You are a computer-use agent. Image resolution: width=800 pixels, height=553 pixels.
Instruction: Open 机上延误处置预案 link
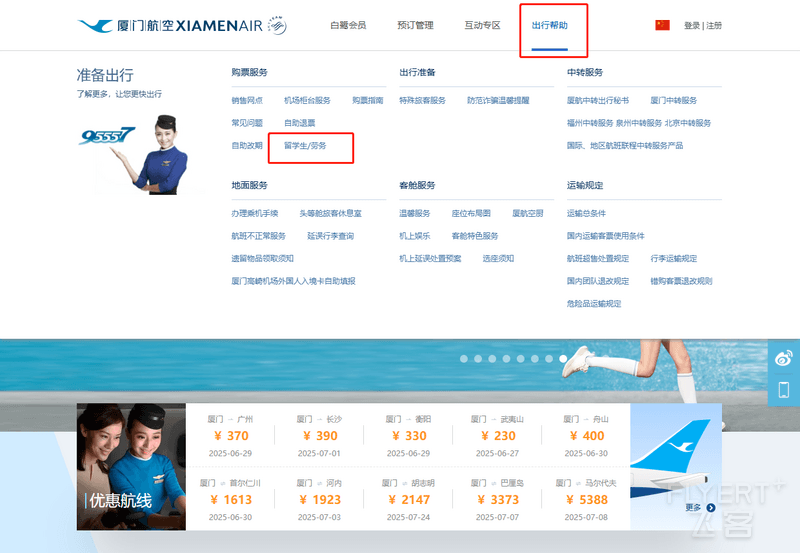[430, 258]
